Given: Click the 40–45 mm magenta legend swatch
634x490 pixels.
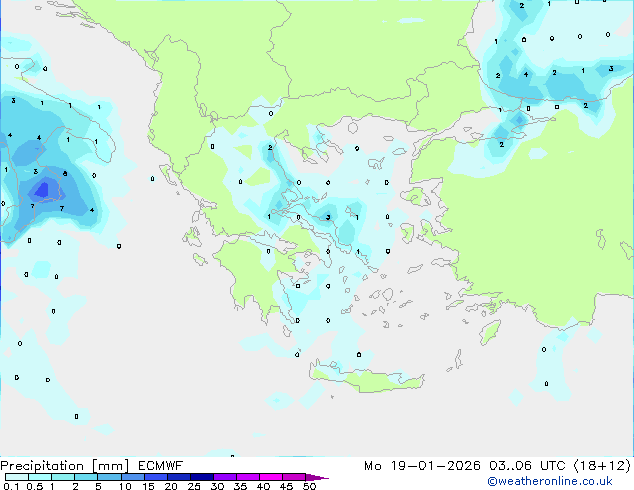Looking at the screenshot, I should pos(271,477).
